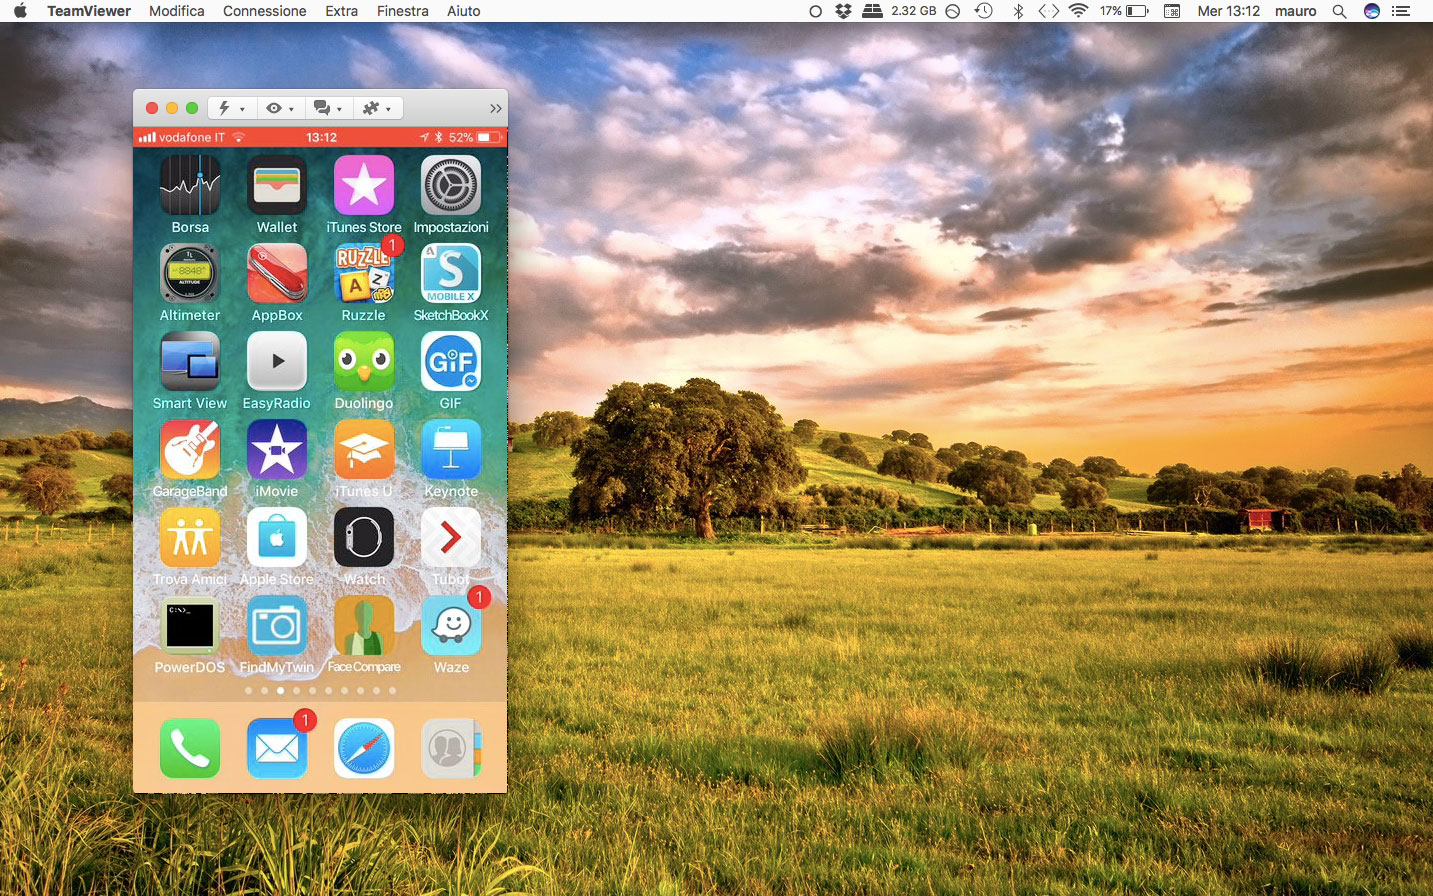Open Time Machine menu bar icon
This screenshot has height=896, width=1433.
984,11
